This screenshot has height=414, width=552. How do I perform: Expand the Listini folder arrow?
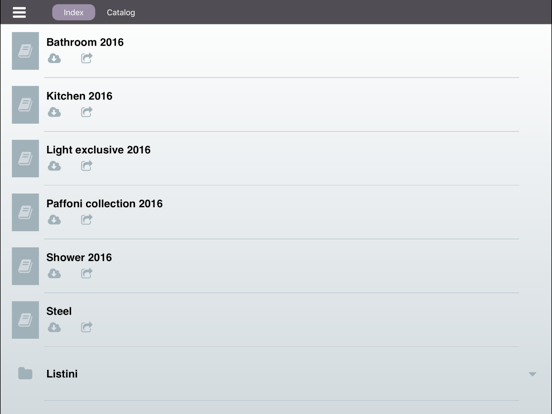(532, 374)
